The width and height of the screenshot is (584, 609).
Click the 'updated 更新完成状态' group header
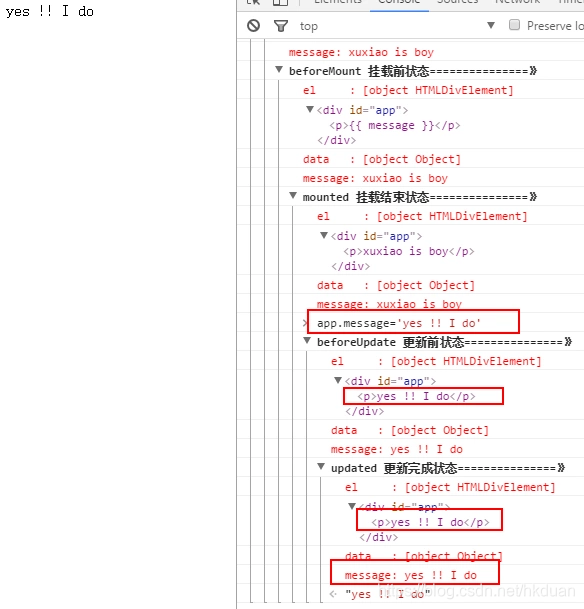(x=448, y=468)
